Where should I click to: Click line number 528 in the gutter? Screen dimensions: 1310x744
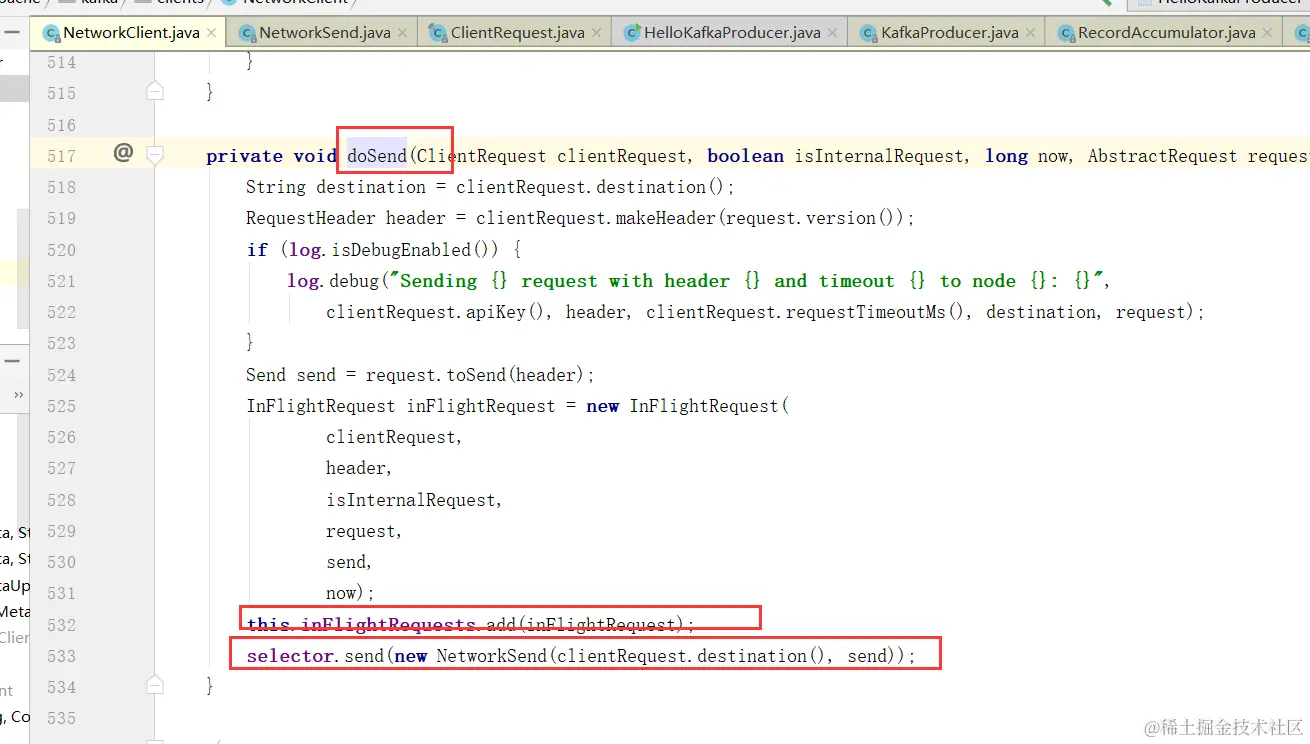coord(61,500)
